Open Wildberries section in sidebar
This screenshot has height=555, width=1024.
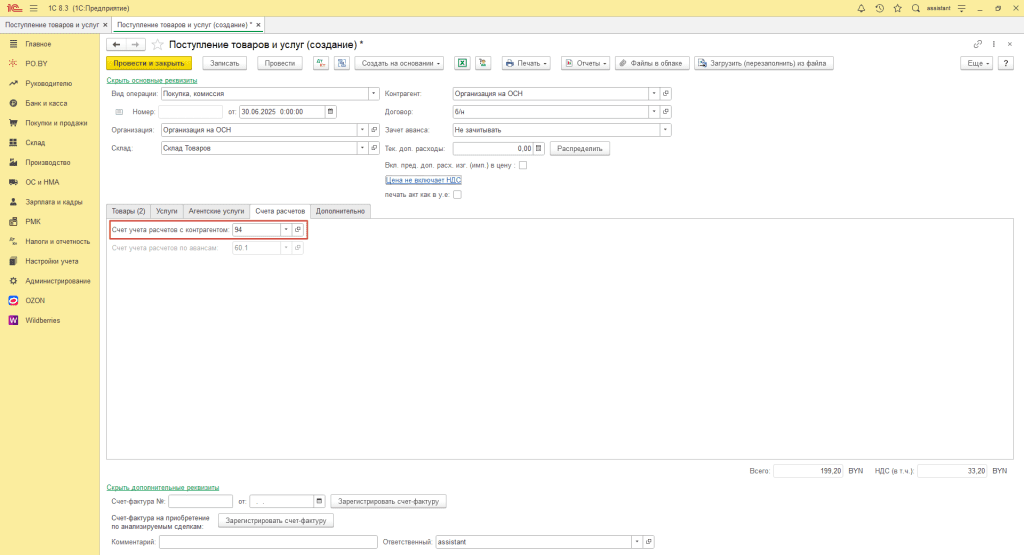[42, 321]
